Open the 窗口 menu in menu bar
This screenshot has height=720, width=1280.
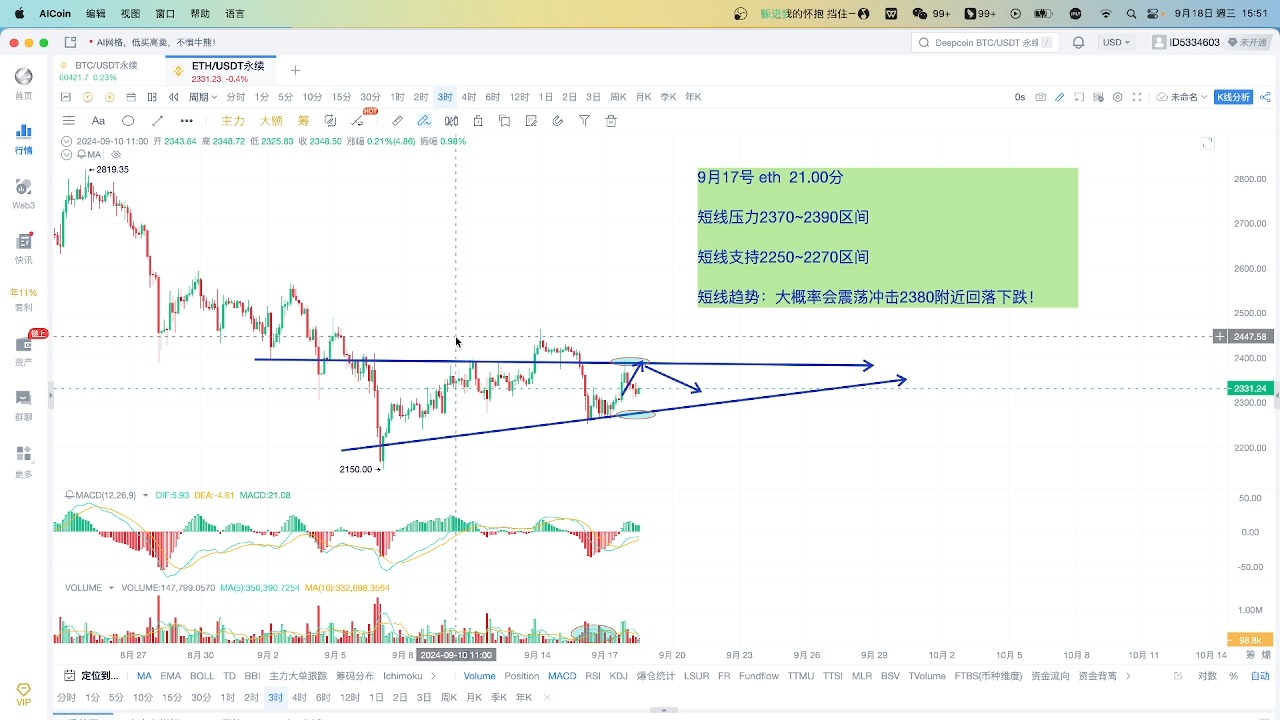pos(165,14)
